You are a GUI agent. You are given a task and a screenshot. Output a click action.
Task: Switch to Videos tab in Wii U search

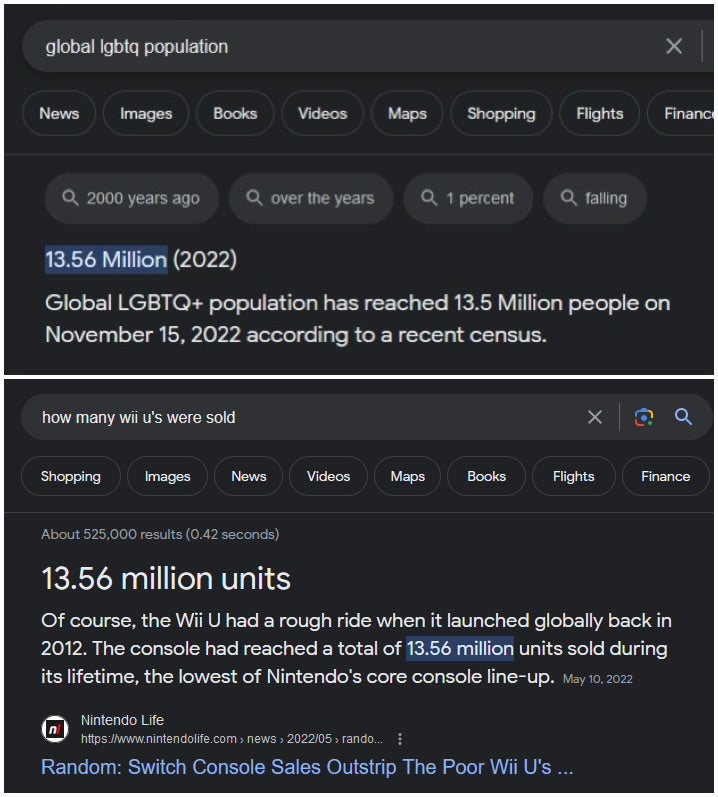(x=328, y=476)
